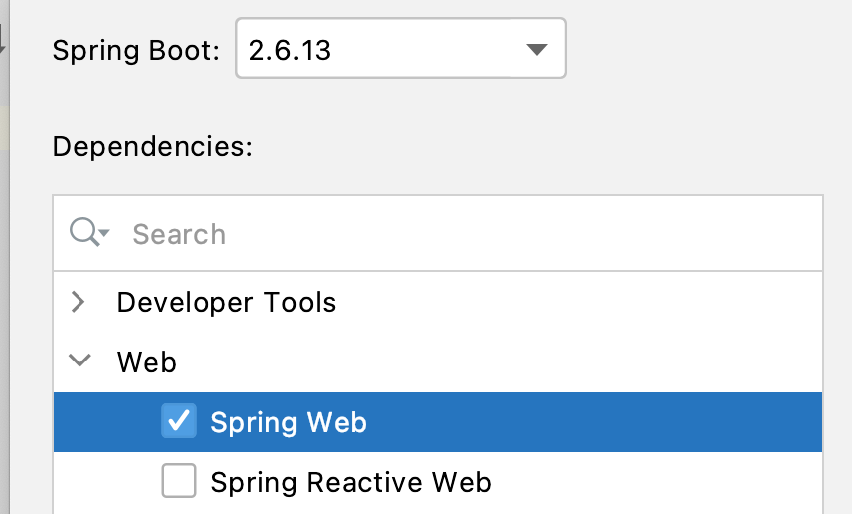This screenshot has width=852, height=514.
Task: Expand the Developer Tools category
Action: click(x=79, y=302)
